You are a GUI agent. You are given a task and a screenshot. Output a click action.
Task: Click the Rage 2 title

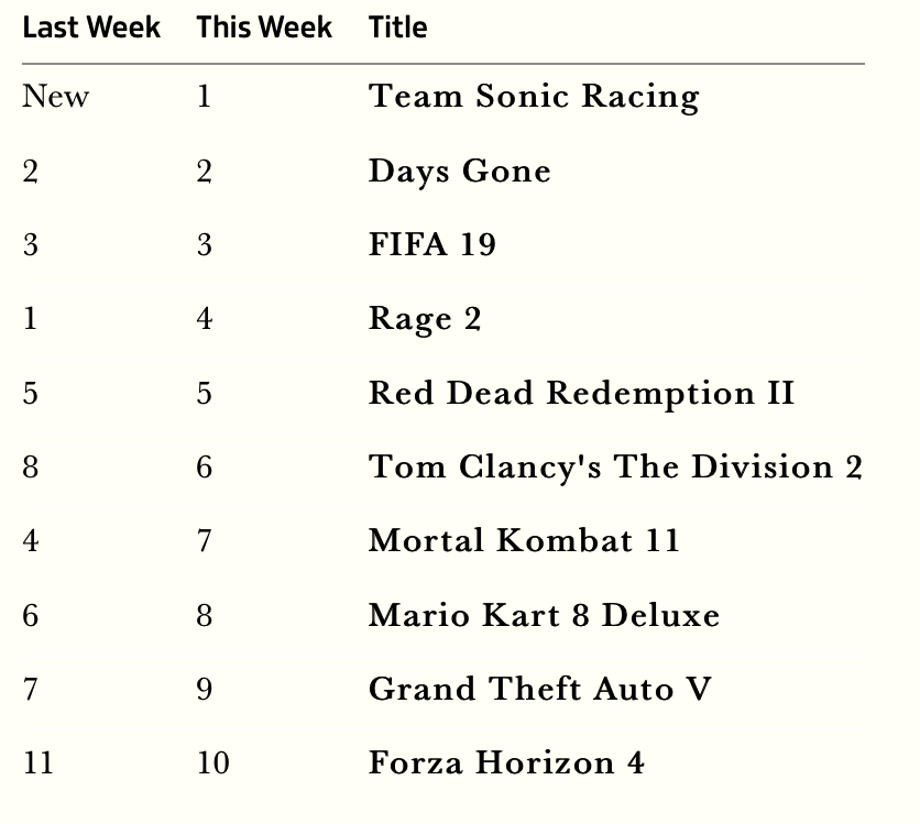pyautogui.click(x=425, y=320)
